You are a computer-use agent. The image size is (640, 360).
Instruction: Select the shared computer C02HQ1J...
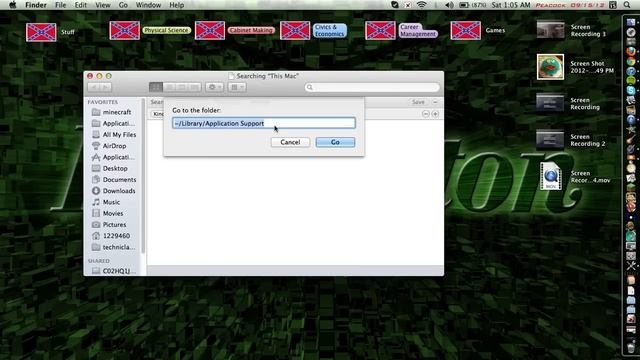tap(113, 271)
